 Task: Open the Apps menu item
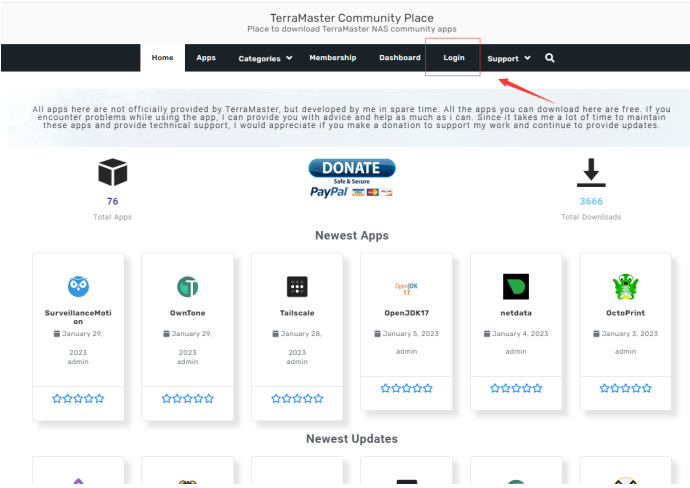(x=206, y=58)
